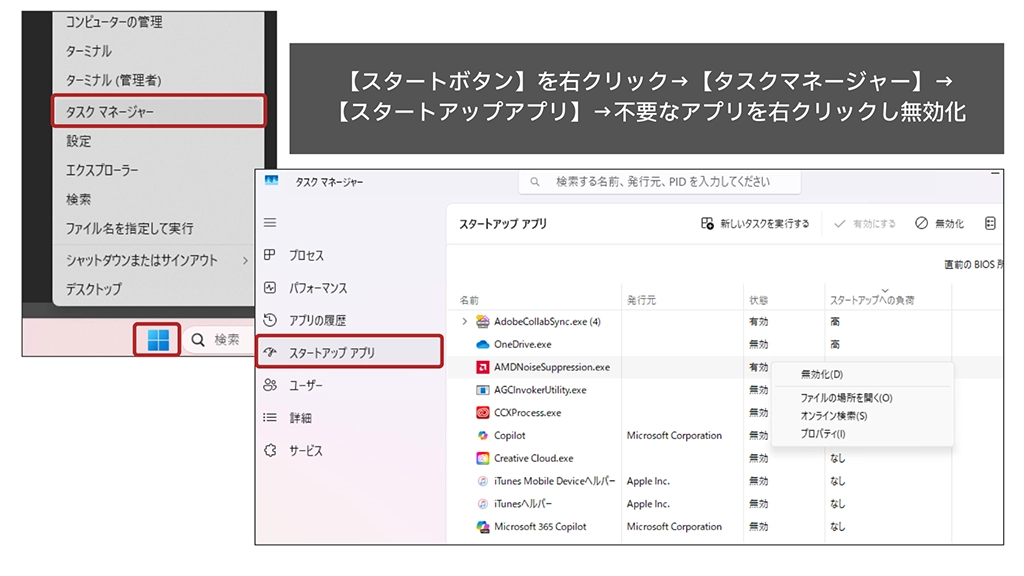The width and height of the screenshot is (1024, 576).
Task: Expand シャットダウンまたはサインアウト submenu arrow
Action: [246, 261]
